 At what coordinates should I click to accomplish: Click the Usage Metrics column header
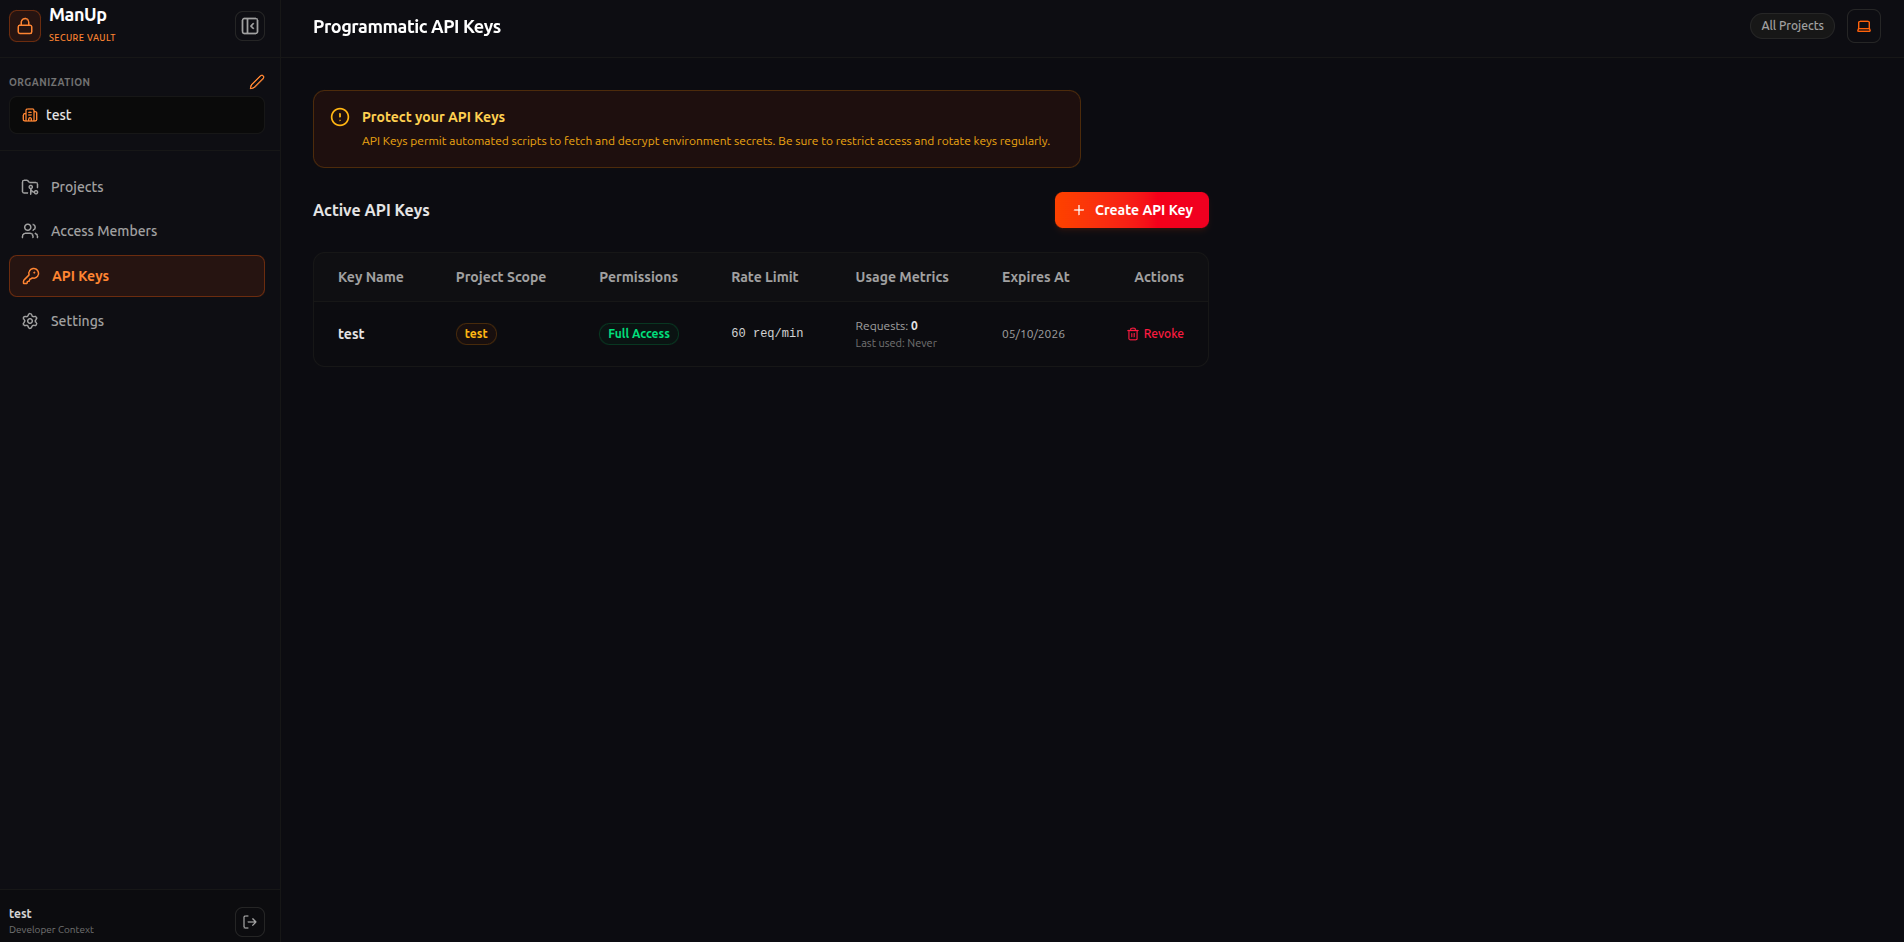902,277
